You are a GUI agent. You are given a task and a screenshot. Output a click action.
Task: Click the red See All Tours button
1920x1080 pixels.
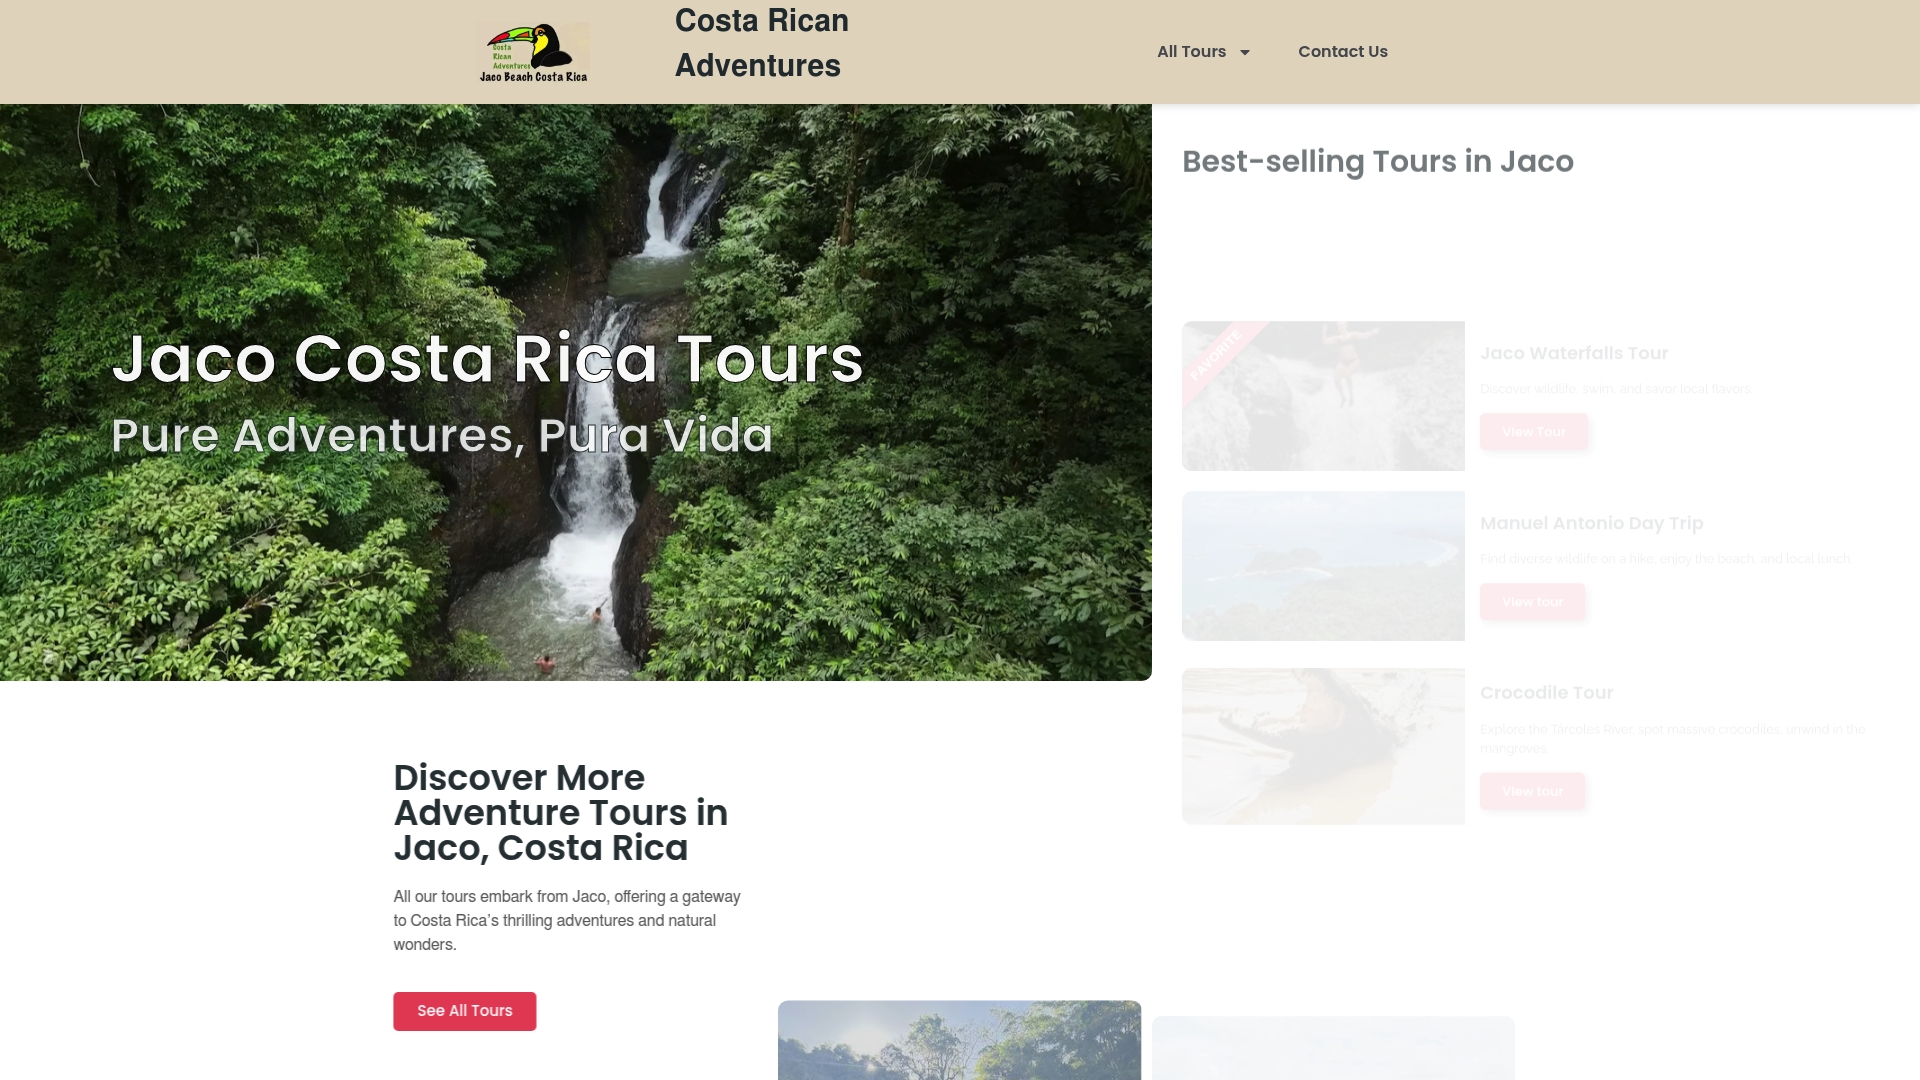(464, 1011)
